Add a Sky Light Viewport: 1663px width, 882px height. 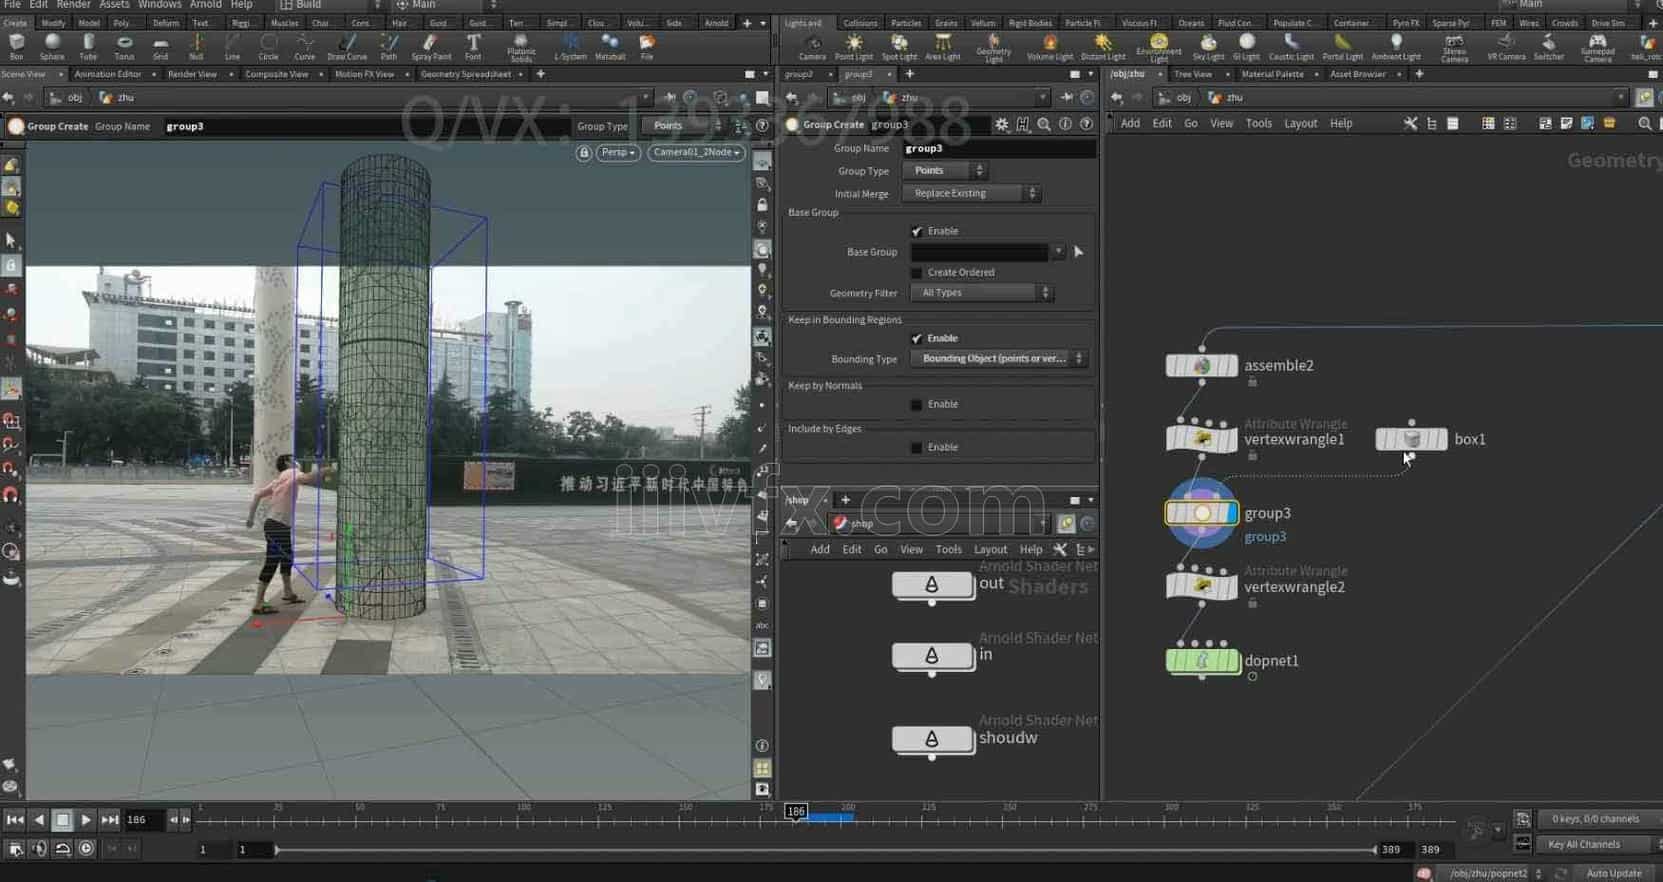pos(1208,46)
